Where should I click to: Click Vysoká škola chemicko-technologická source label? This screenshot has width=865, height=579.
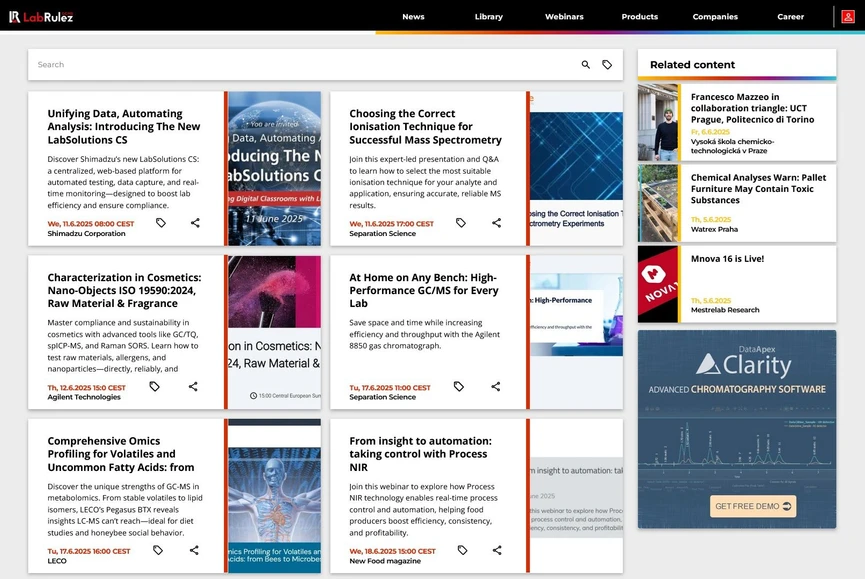(733, 146)
